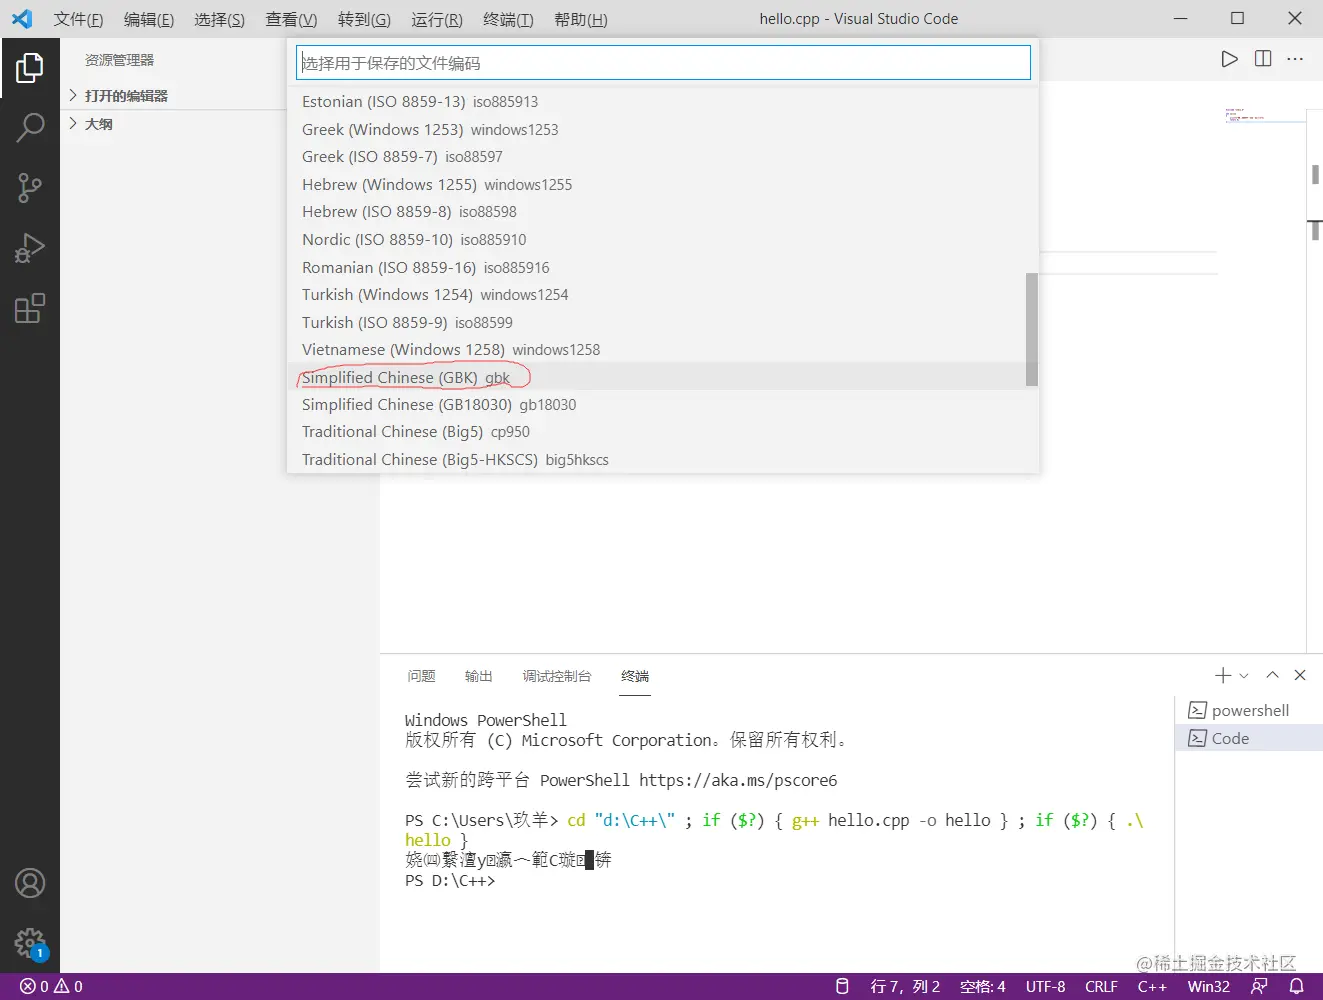Image resolution: width=1323 pixels, height=1000 pixels.
Task: Open the terminal launch profile dropdown arrow
Action: [x=1244, y=676]
